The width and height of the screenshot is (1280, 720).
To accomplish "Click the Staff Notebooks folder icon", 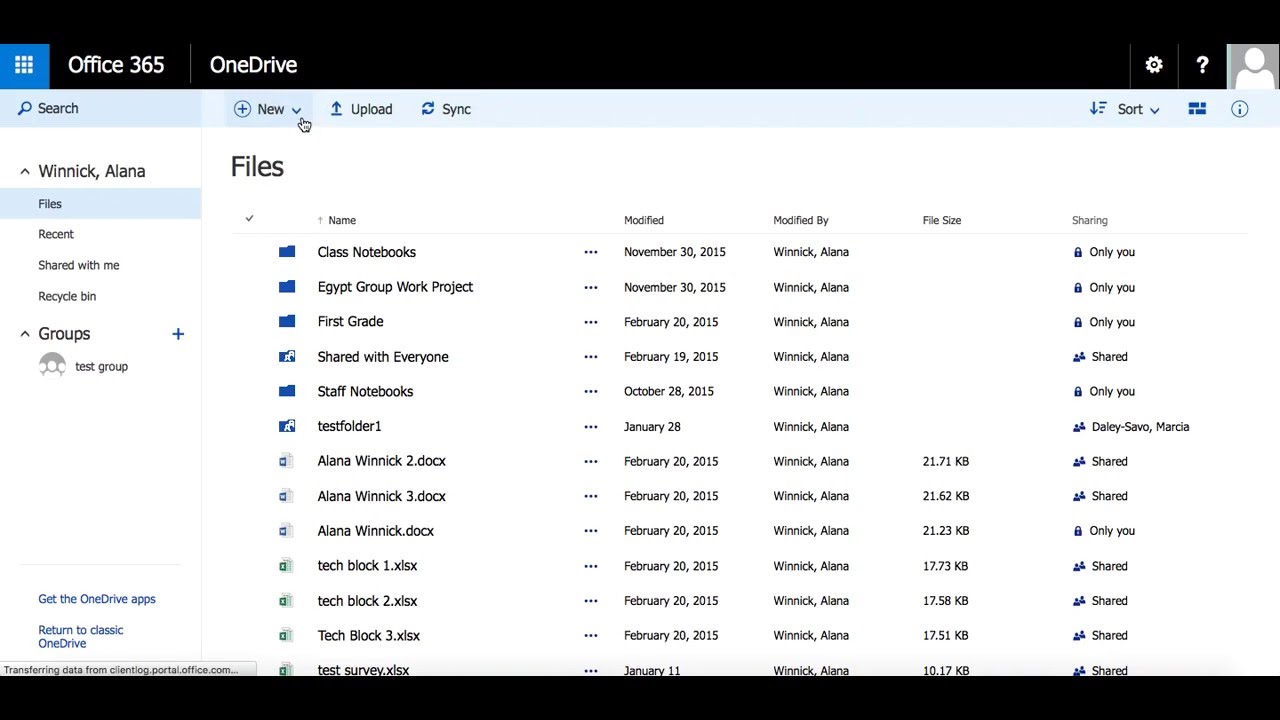I will 287,391.
